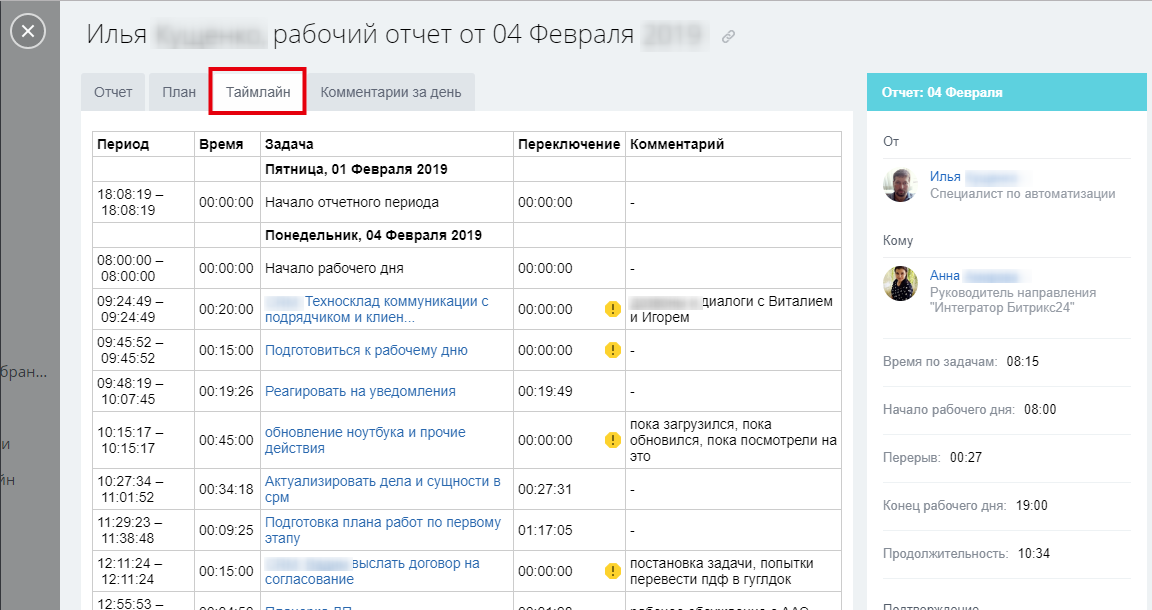Click warning icon on выслать договор row
1152x610 pixels.
coord(613,571)
